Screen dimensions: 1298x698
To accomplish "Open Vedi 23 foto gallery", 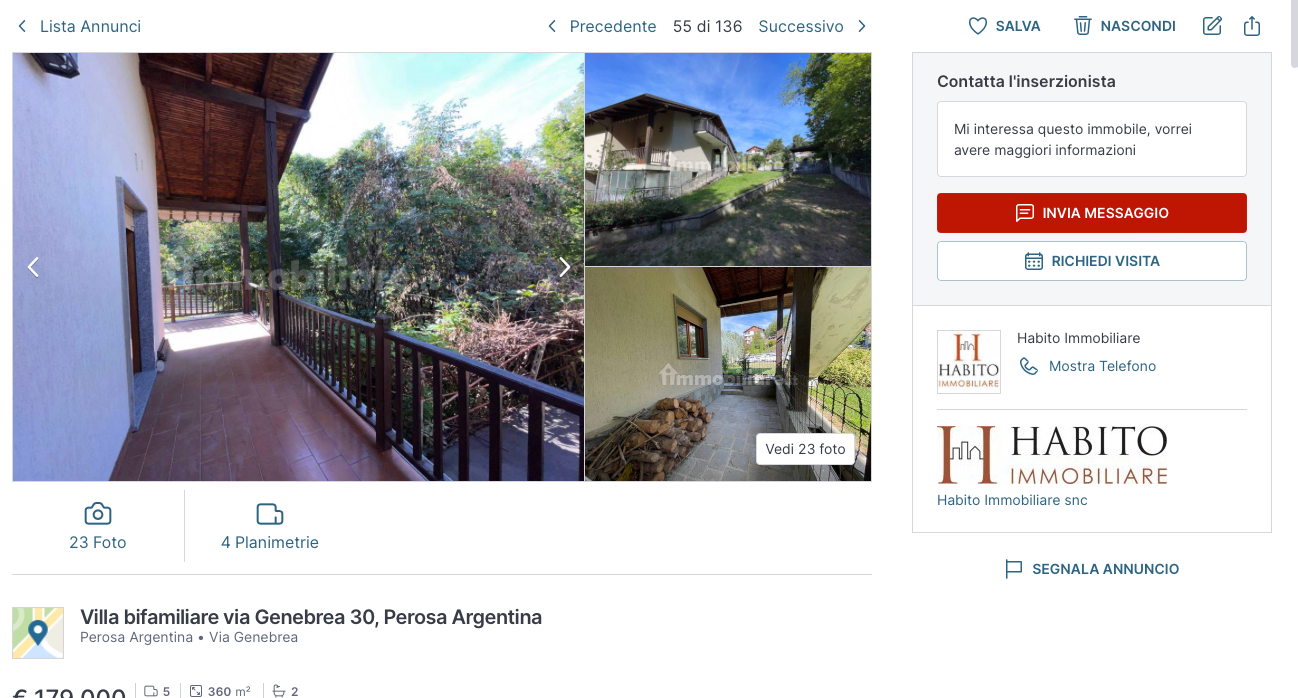I will tap(805, 449).
